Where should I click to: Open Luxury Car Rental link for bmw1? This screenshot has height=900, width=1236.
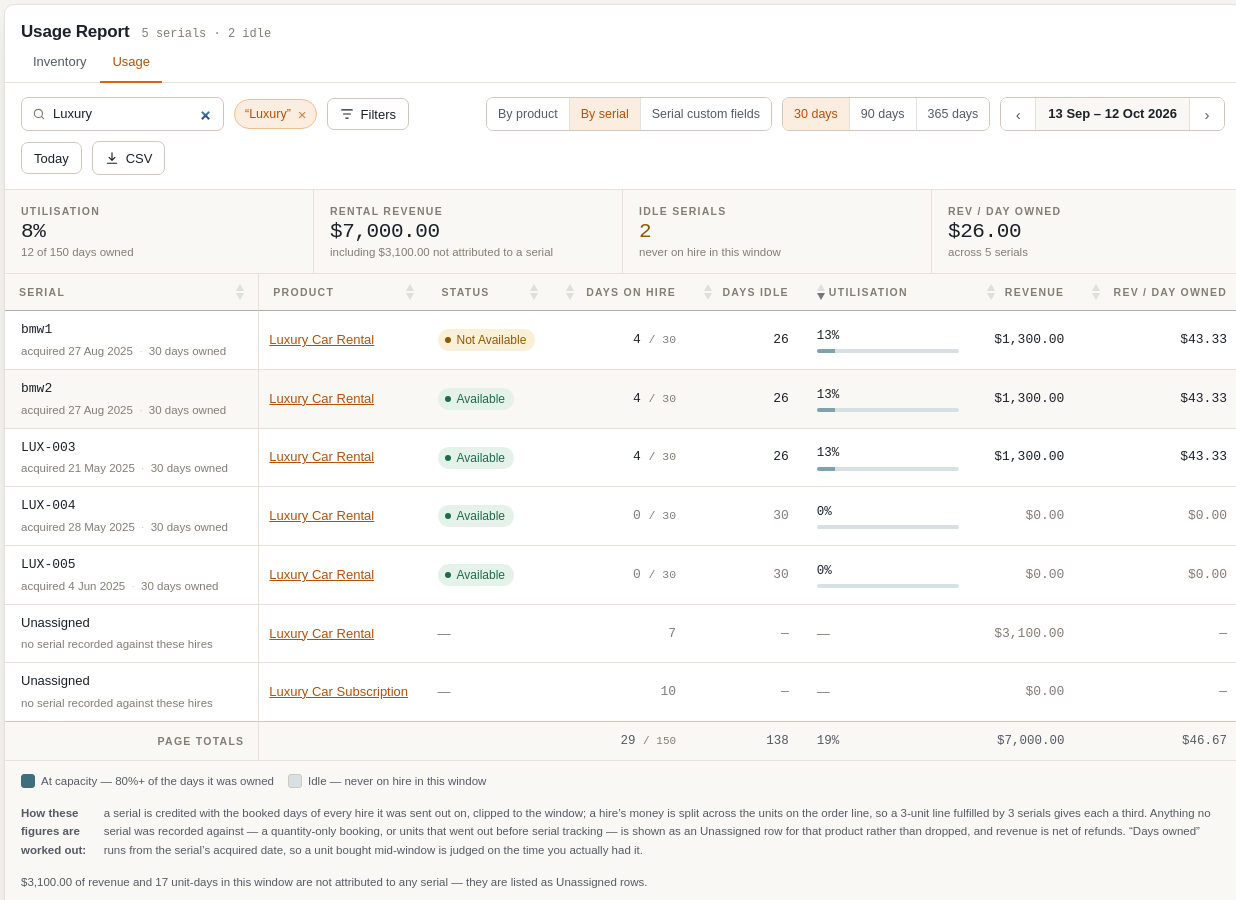point(321,340)
